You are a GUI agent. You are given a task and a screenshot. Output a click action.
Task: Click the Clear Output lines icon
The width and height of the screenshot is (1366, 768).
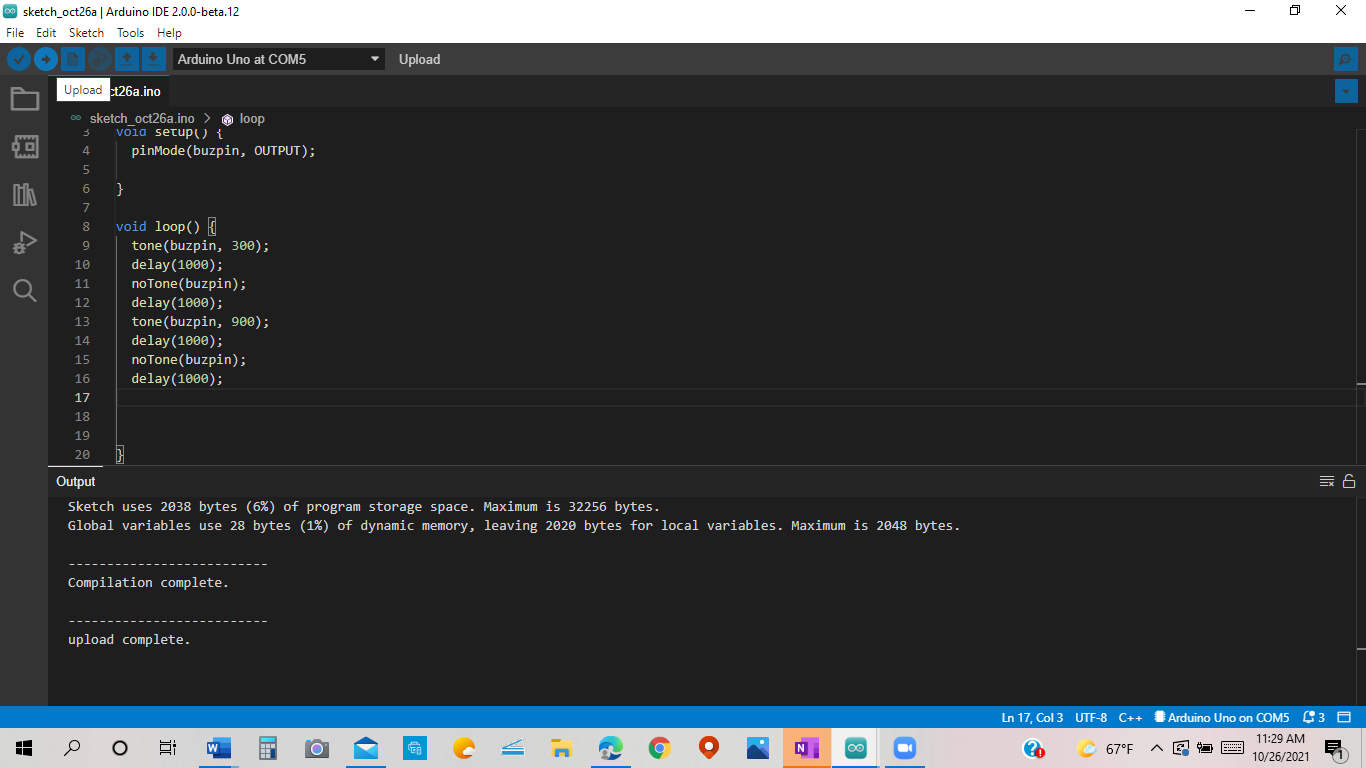tap(1327, 481)
